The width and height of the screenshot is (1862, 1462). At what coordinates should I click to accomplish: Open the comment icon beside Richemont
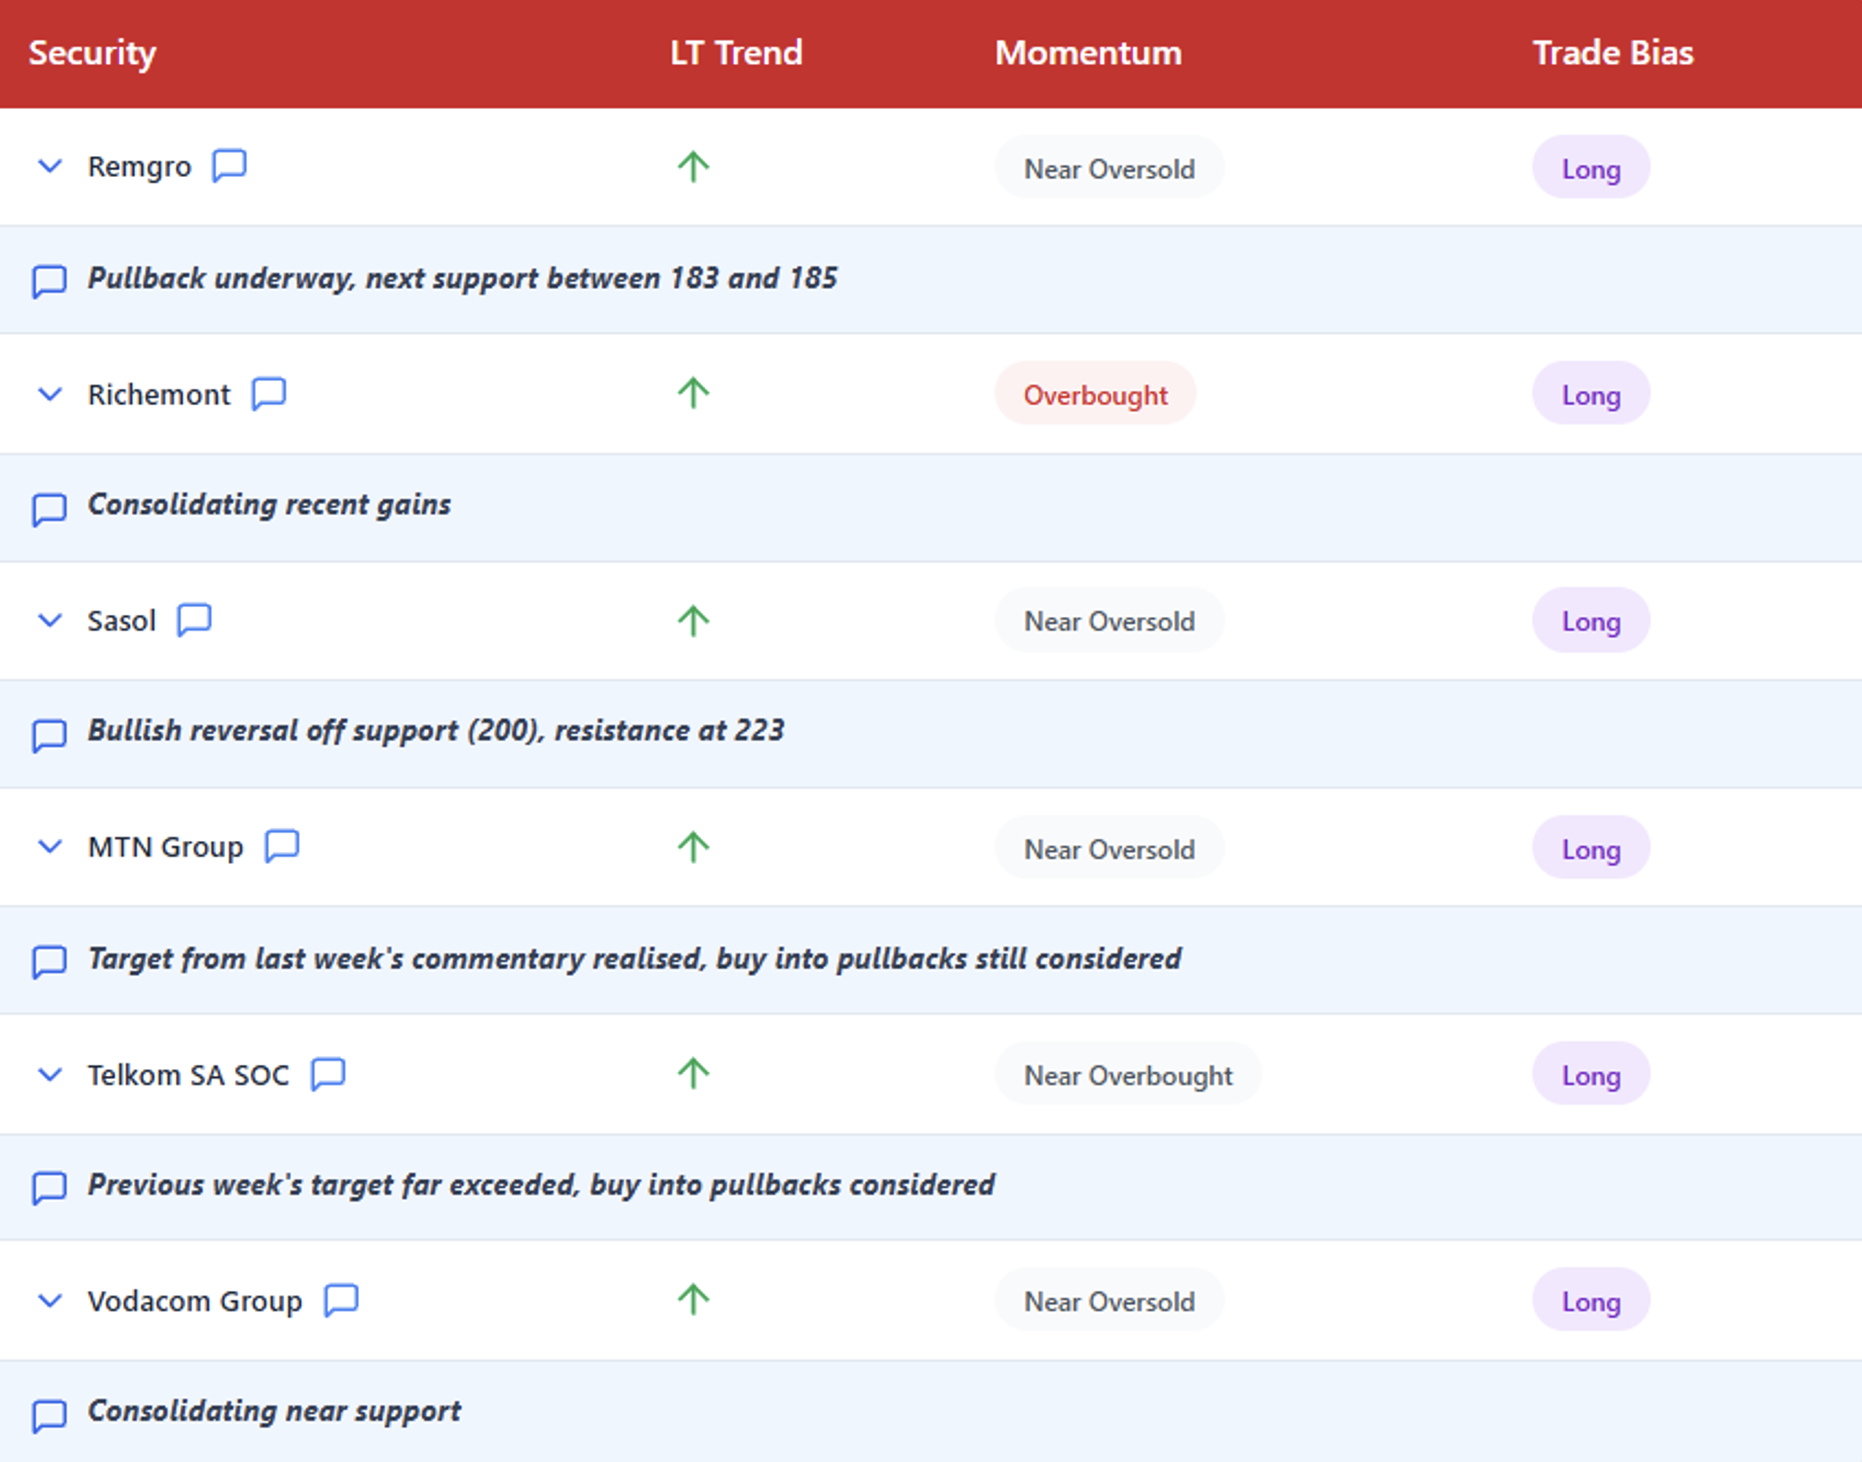click(269, 393)
